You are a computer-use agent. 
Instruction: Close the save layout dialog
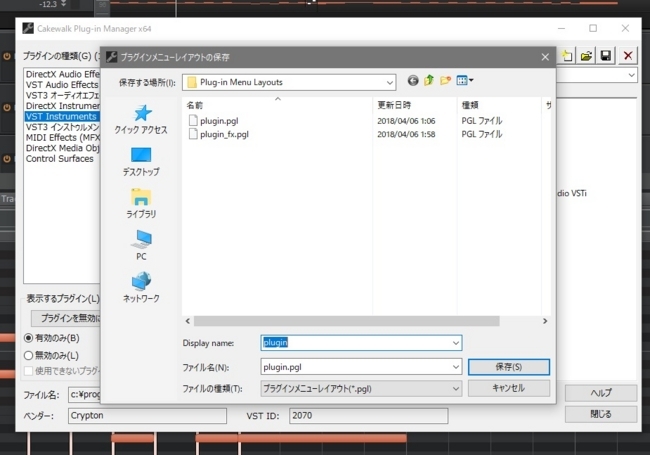coord(545,57)
